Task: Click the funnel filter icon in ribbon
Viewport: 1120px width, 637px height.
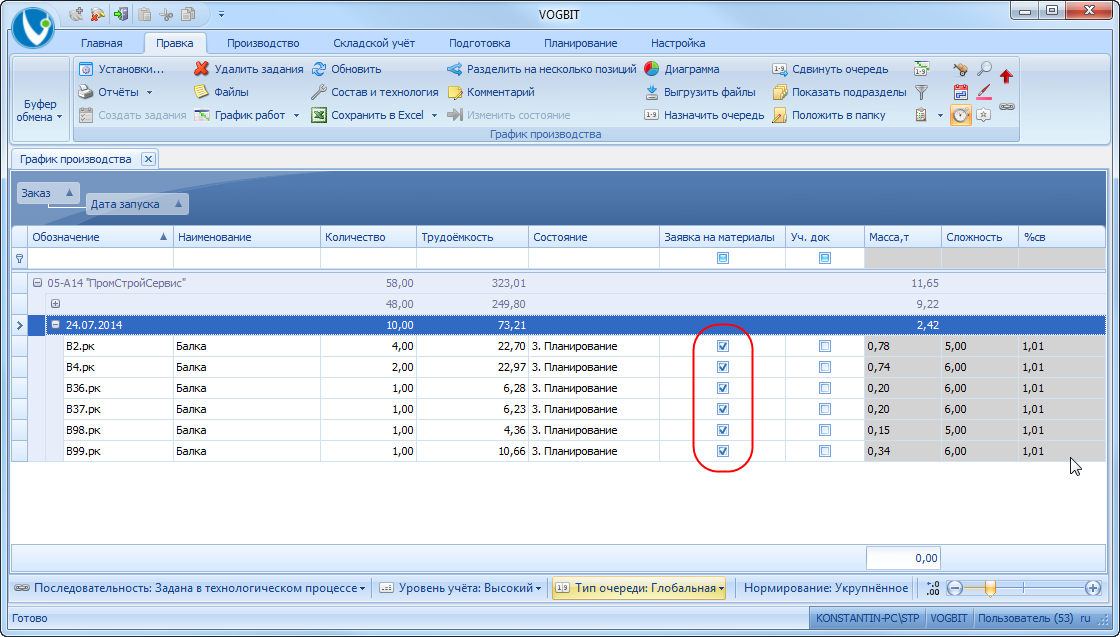Action: pos(922,92)
